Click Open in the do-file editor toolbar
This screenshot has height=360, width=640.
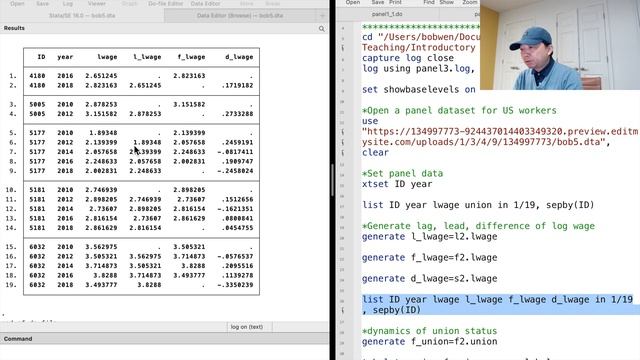click(x=353, y=2)
